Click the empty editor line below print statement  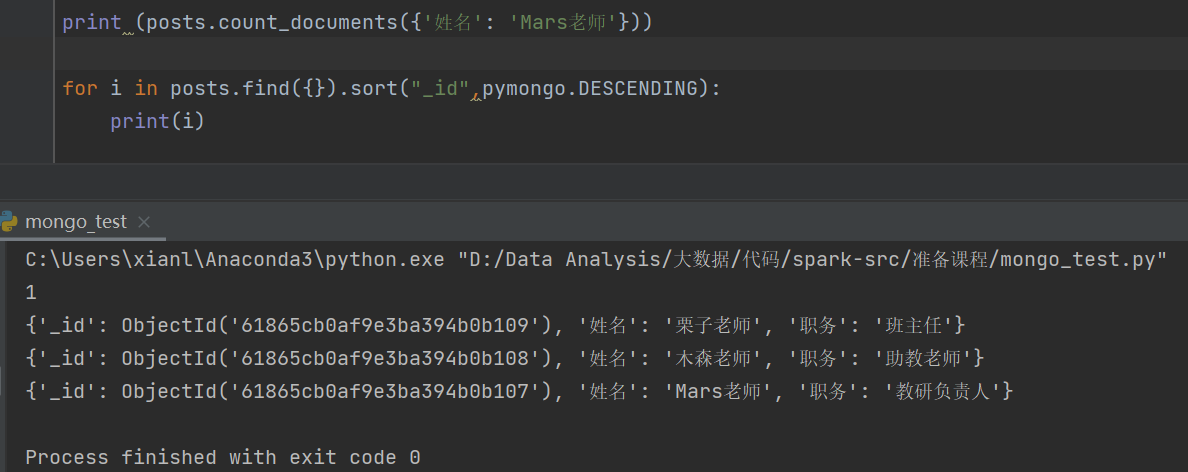(621, 55)
